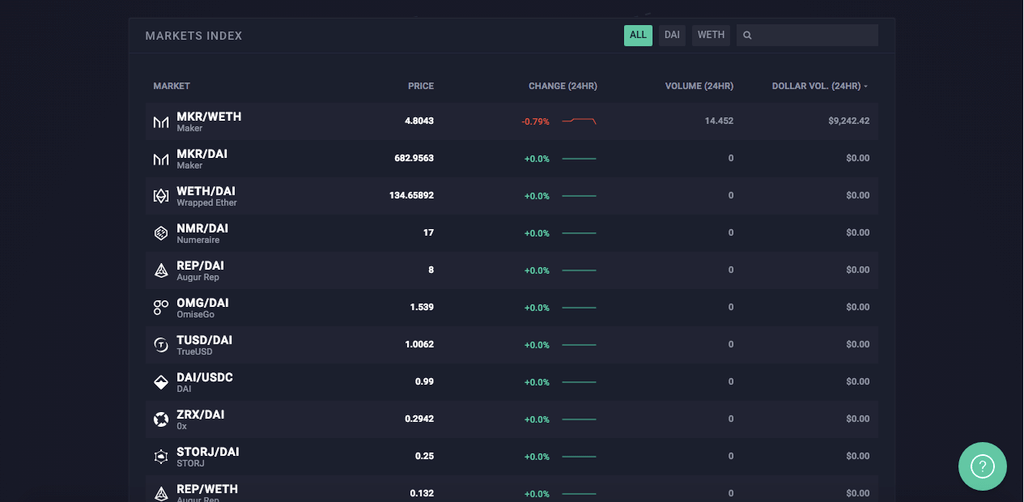Screen dimensions: 1024x502
Task: Click the price 1.0062 for TUSD/DAI
Action: pyautogui.click(x=419, y=345)
